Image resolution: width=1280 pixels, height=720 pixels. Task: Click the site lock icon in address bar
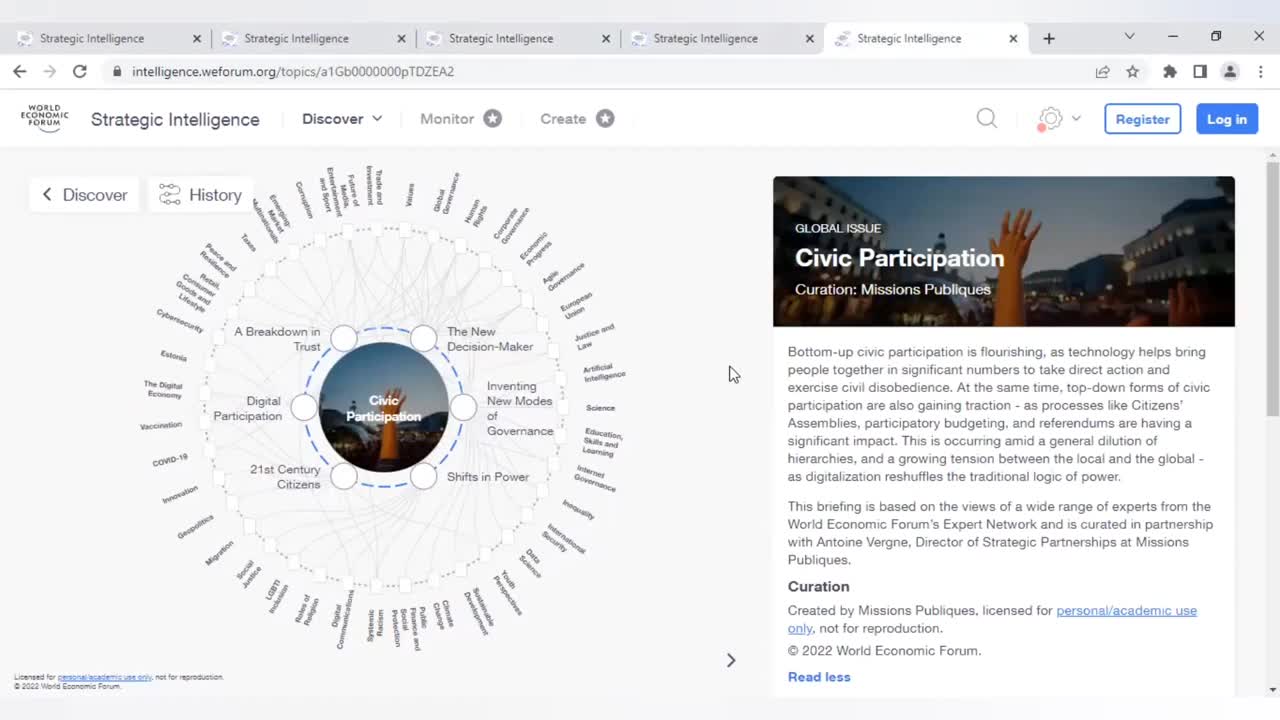coord(117,71)
